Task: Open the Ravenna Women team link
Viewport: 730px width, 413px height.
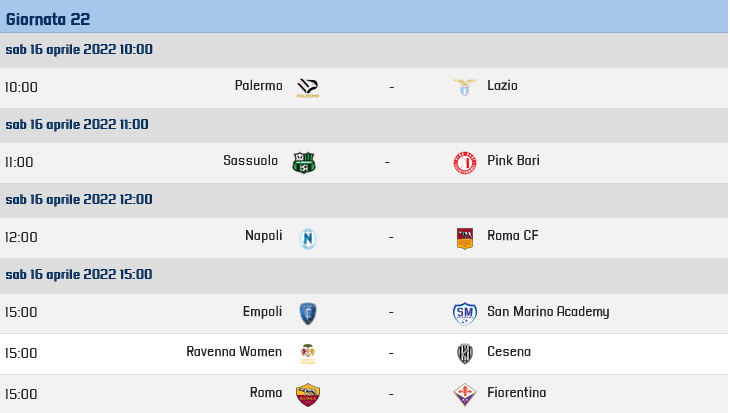Action: pyautogui.click(x=234, y=352)
